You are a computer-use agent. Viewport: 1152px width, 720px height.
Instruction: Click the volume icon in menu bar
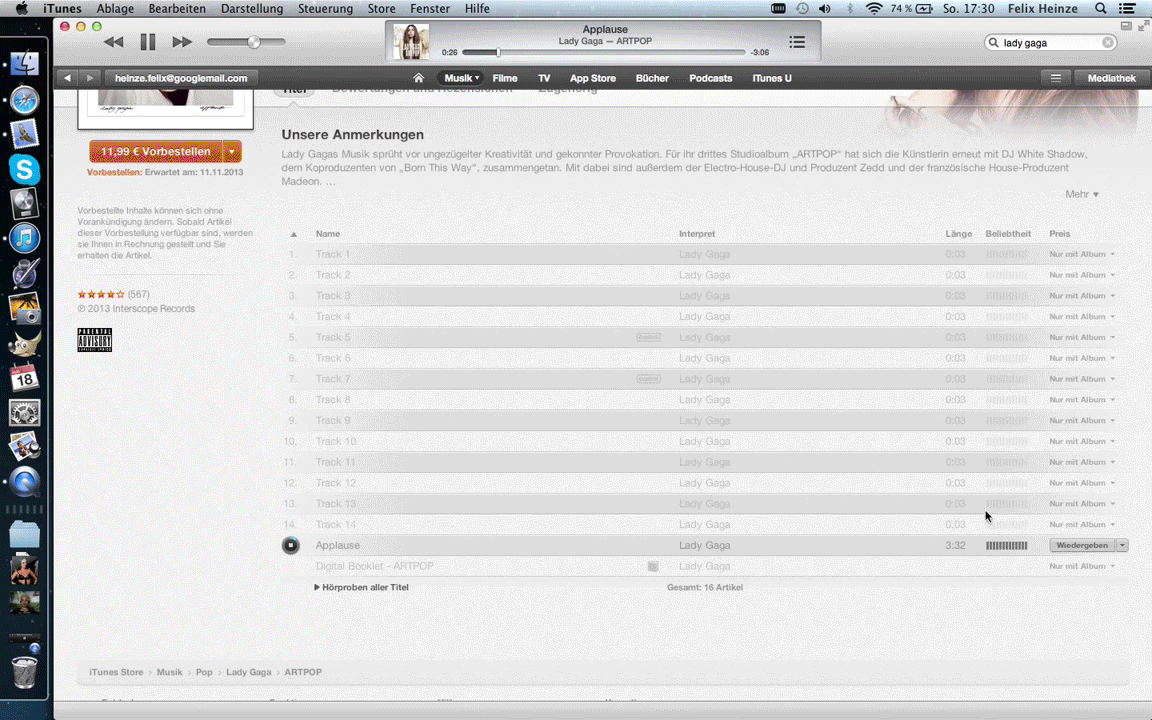(x=825, y=9)
